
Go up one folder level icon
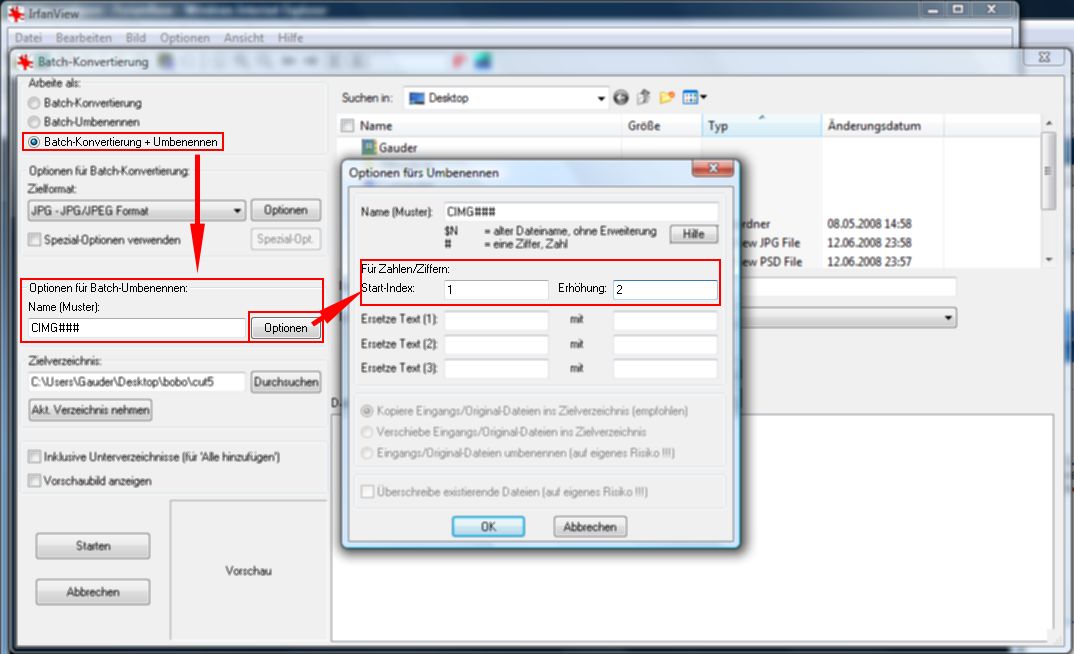click(643, 97)
